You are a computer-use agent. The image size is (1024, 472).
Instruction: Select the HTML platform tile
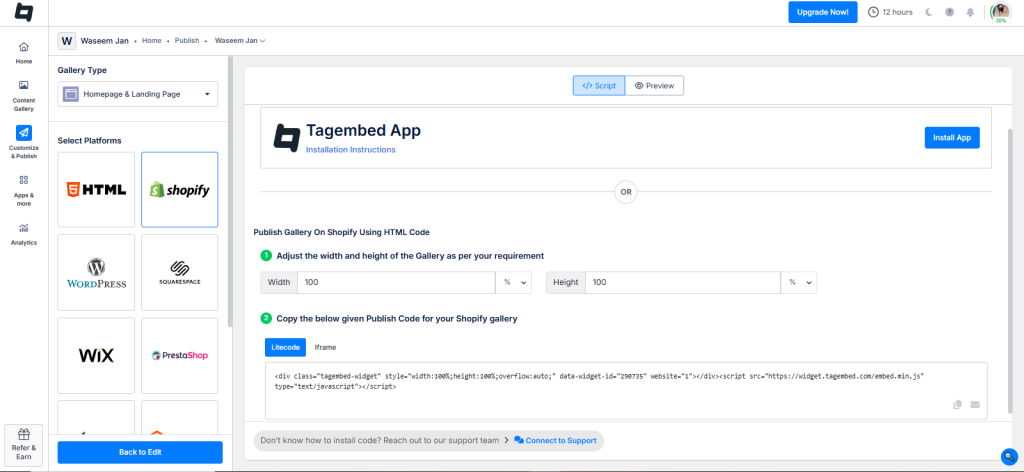(x=96, y=189)
